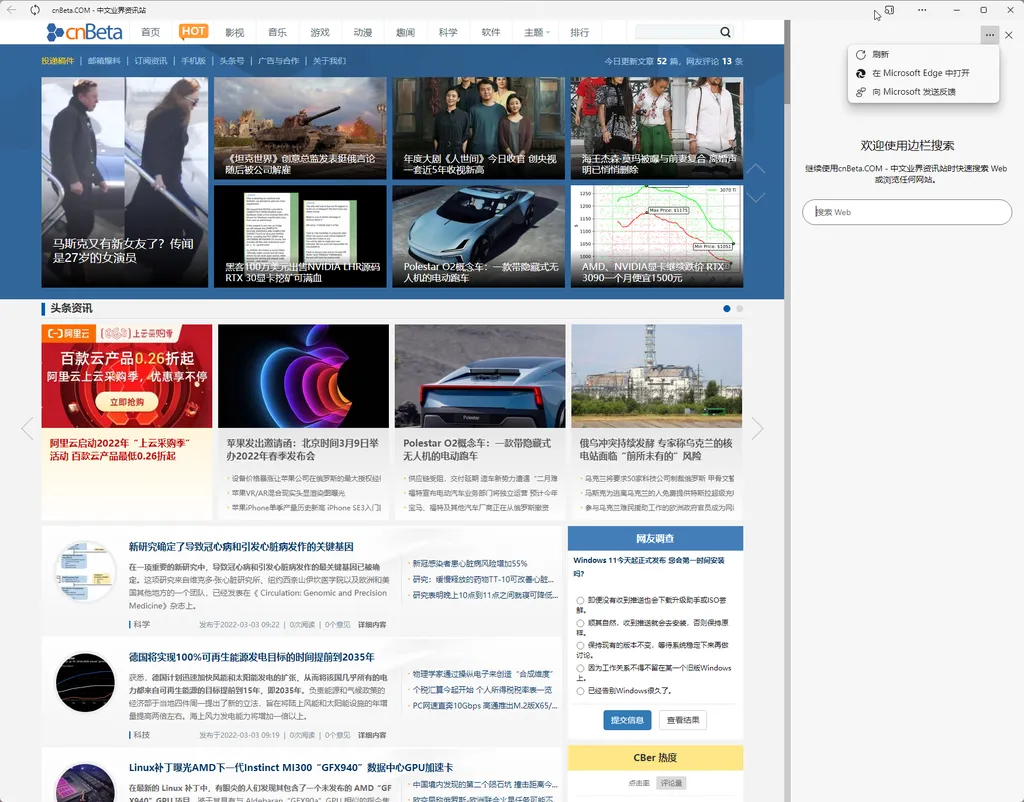Close the sidebar search panel with X

coord(1009,34)
